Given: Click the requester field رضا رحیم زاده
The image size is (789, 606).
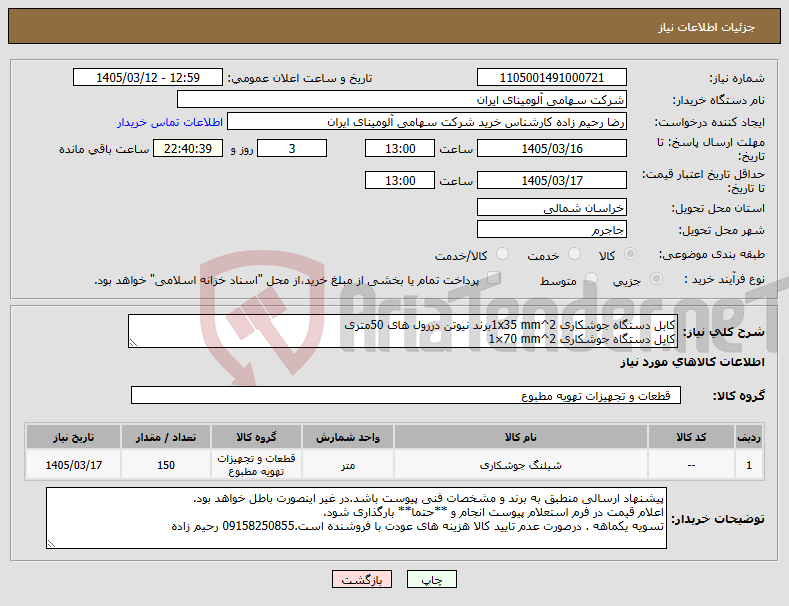Looking at the screenshot, I should click(x=427, y=122).
